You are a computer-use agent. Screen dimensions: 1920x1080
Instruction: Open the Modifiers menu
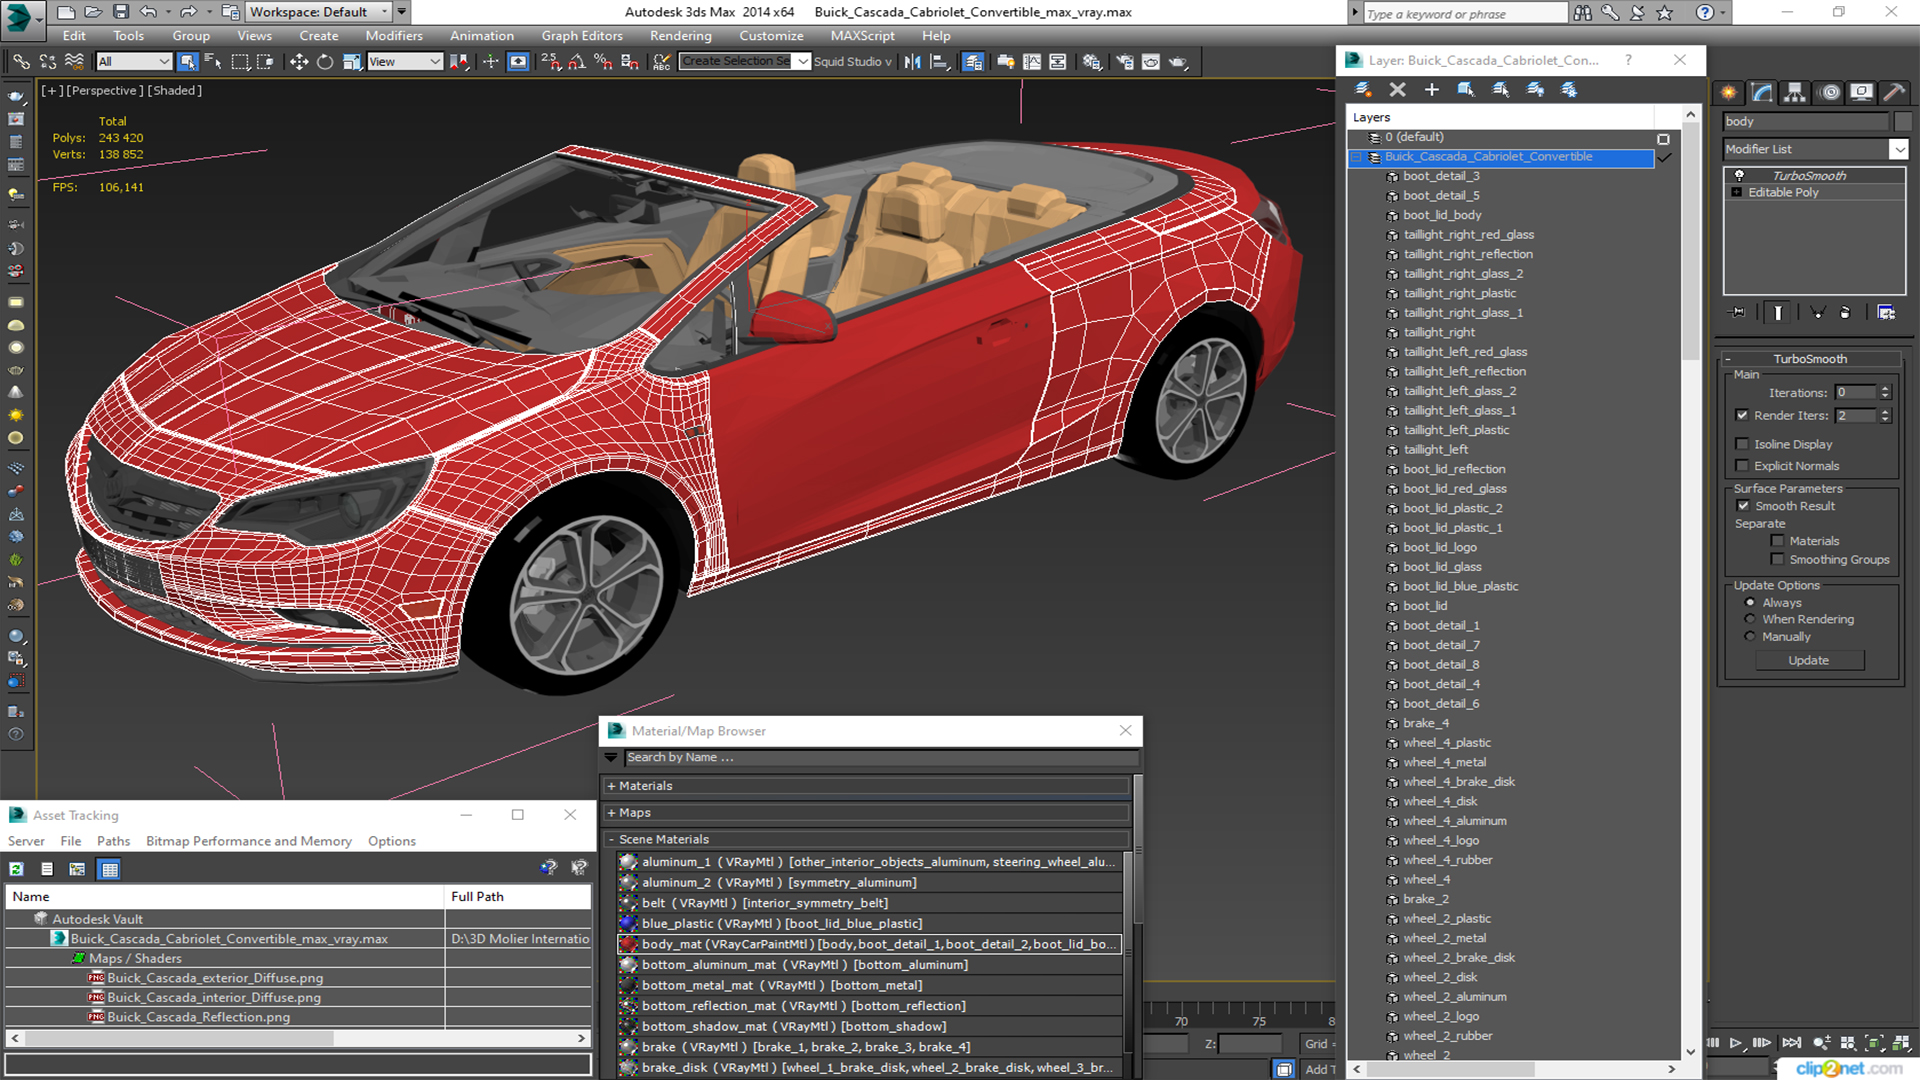pyautogui.click(x=394, y=36)
